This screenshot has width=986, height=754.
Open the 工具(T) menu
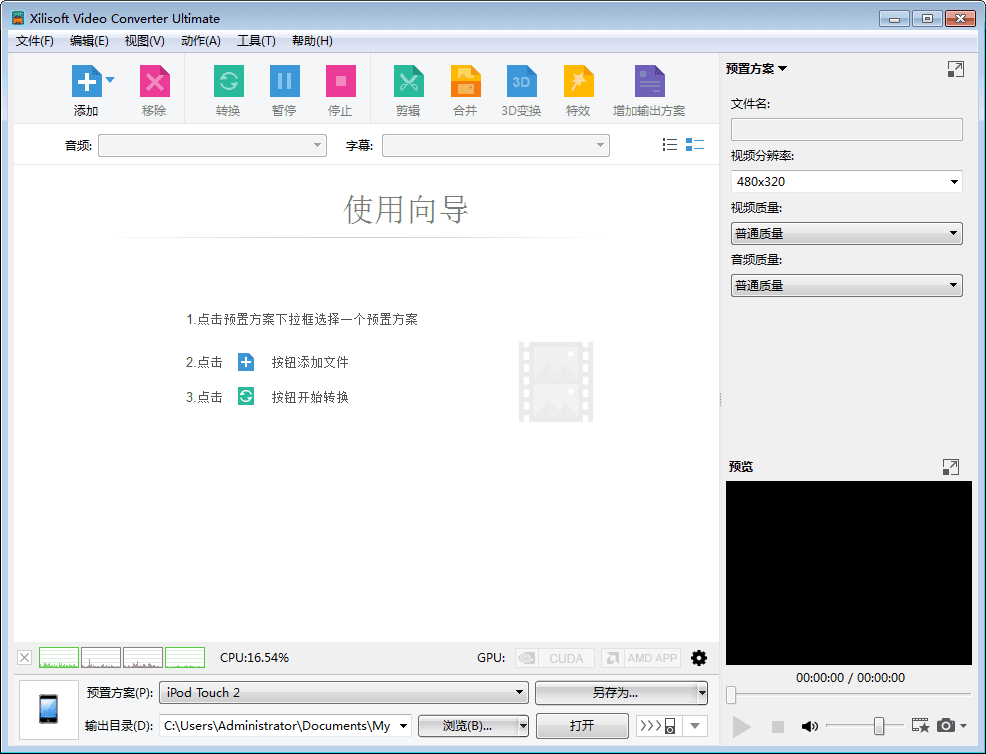click(x=256, y=41)
